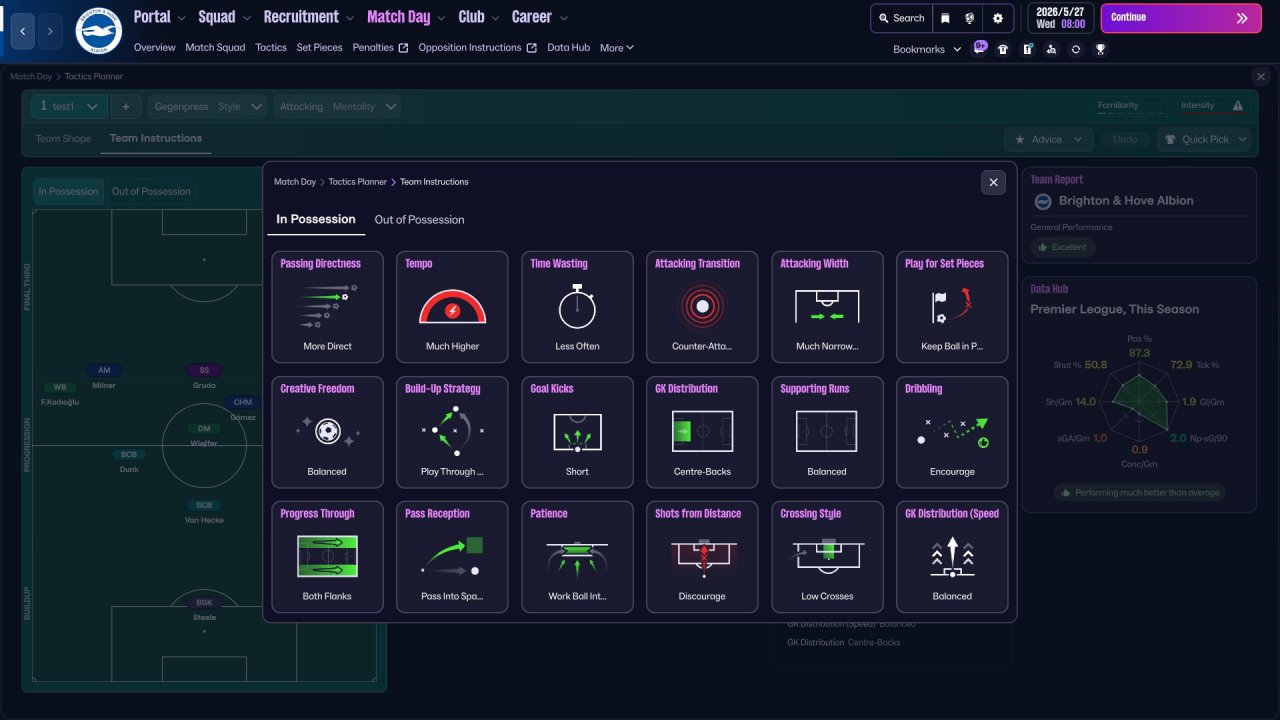The height and width of the screenshot is (720, 1280).
Task: Expand the Recruitment menu
Action: (309, 17)
